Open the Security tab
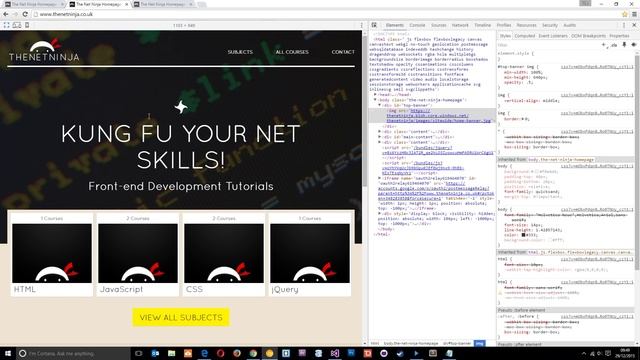Image resolution: width=640 pixels, height=360 pixels. [x=549, y=25]
